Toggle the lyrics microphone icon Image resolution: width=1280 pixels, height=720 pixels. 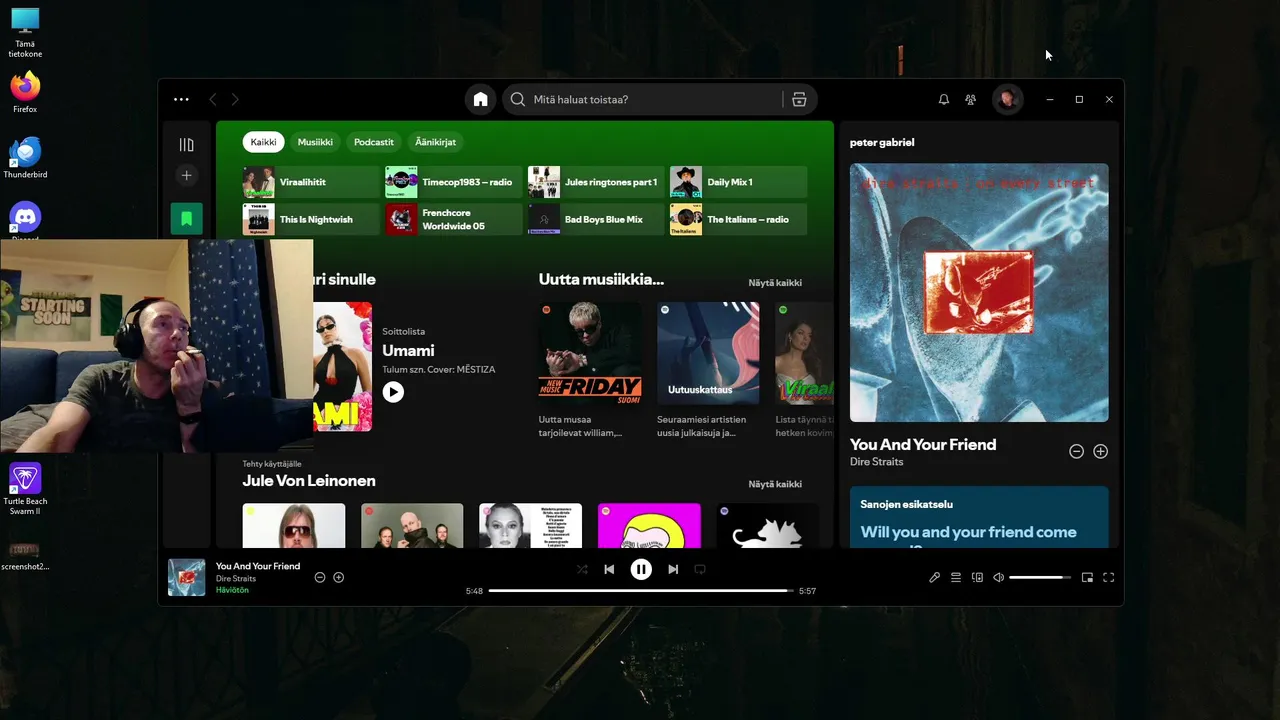934,577
